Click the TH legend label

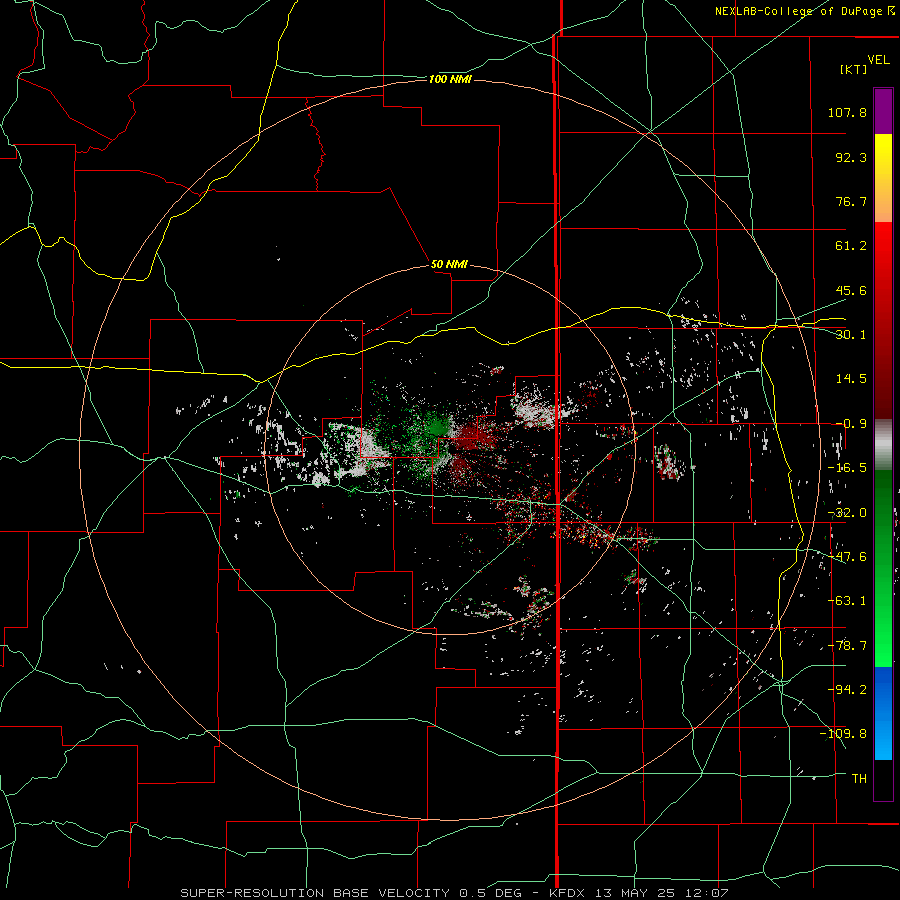pos(859,778)
